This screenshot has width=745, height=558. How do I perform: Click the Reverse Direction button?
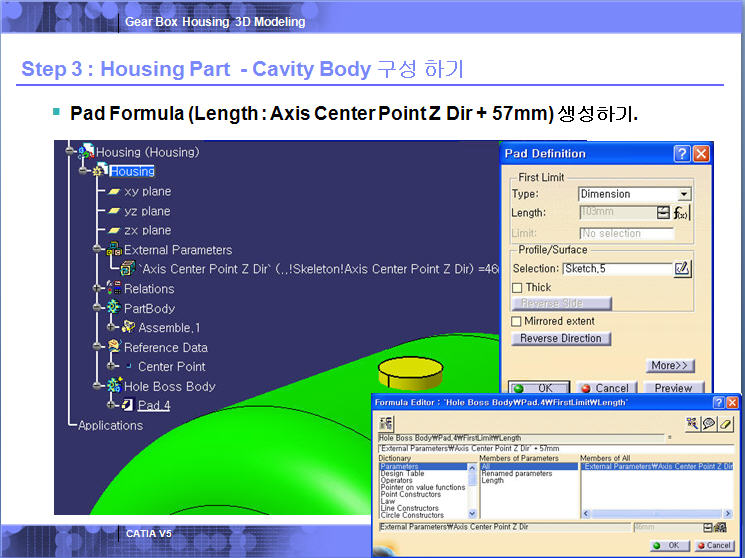[561, 339]
